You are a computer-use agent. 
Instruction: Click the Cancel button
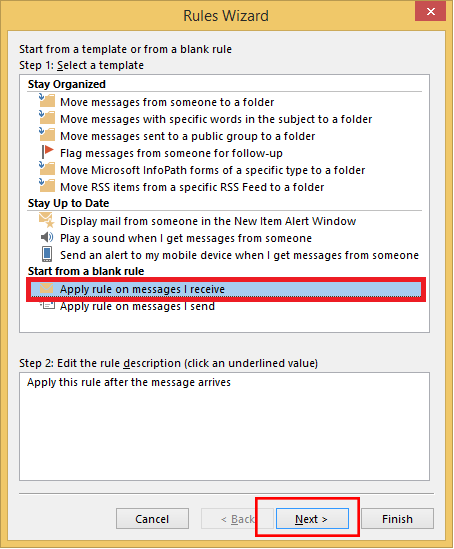tap(152, 519)
